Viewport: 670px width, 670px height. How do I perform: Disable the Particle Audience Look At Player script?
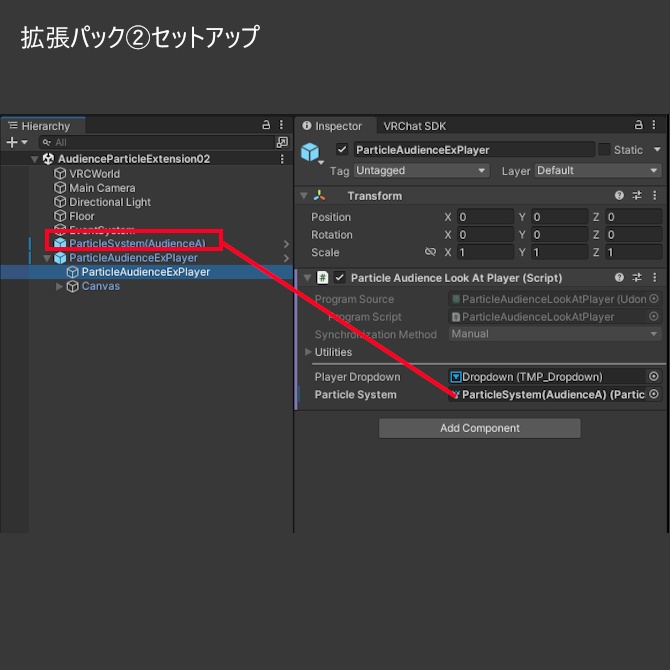[x=339, y=278]
